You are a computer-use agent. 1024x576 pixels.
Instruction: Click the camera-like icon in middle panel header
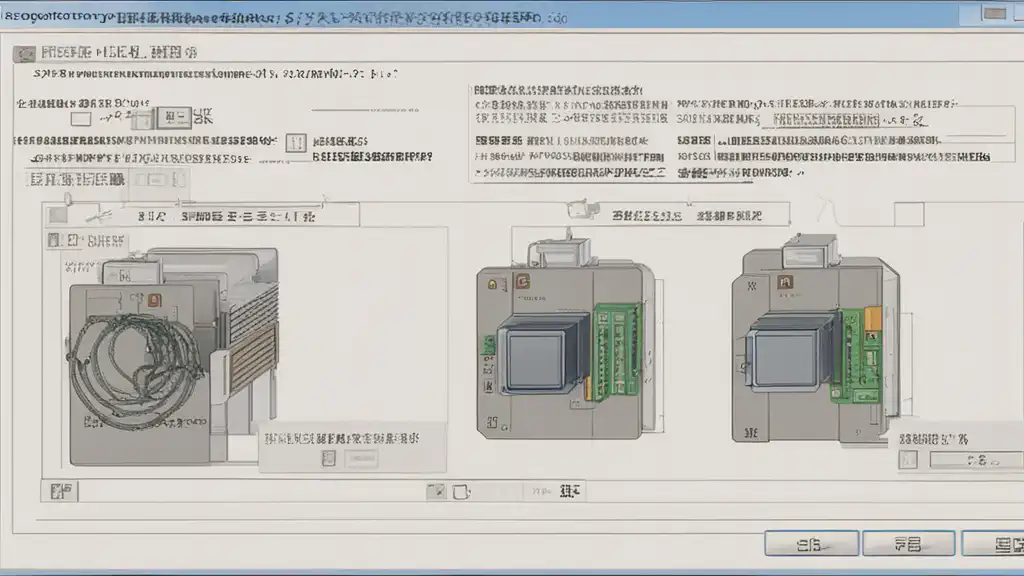583,209
